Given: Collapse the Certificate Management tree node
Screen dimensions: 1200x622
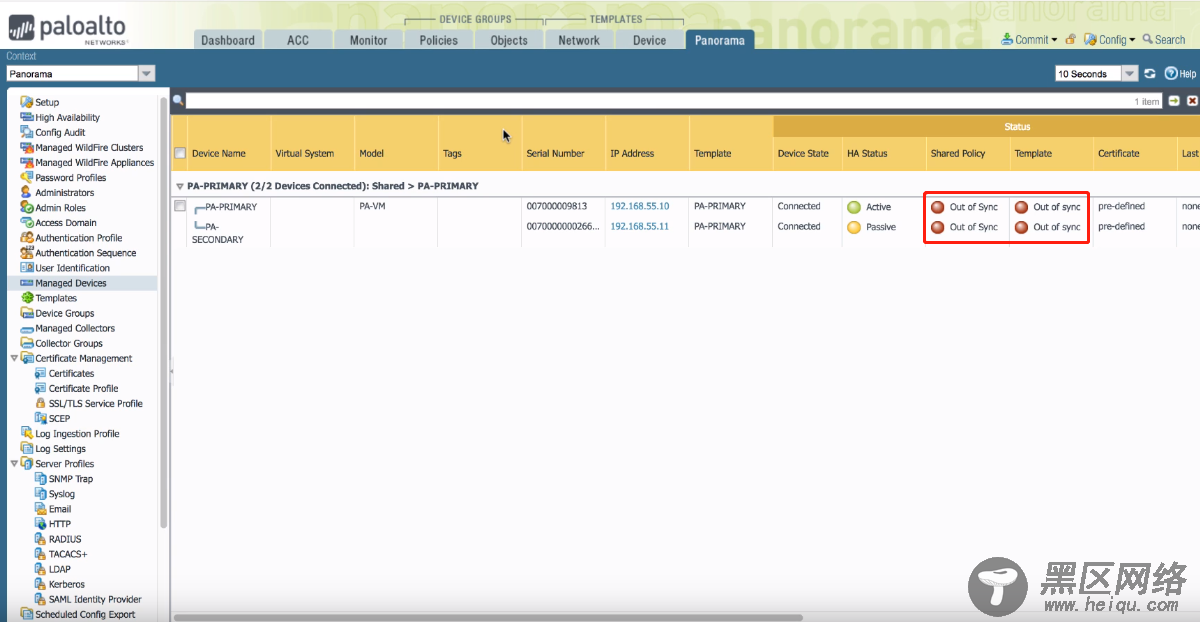Looking at the screenshot, I should coord(13,358).
